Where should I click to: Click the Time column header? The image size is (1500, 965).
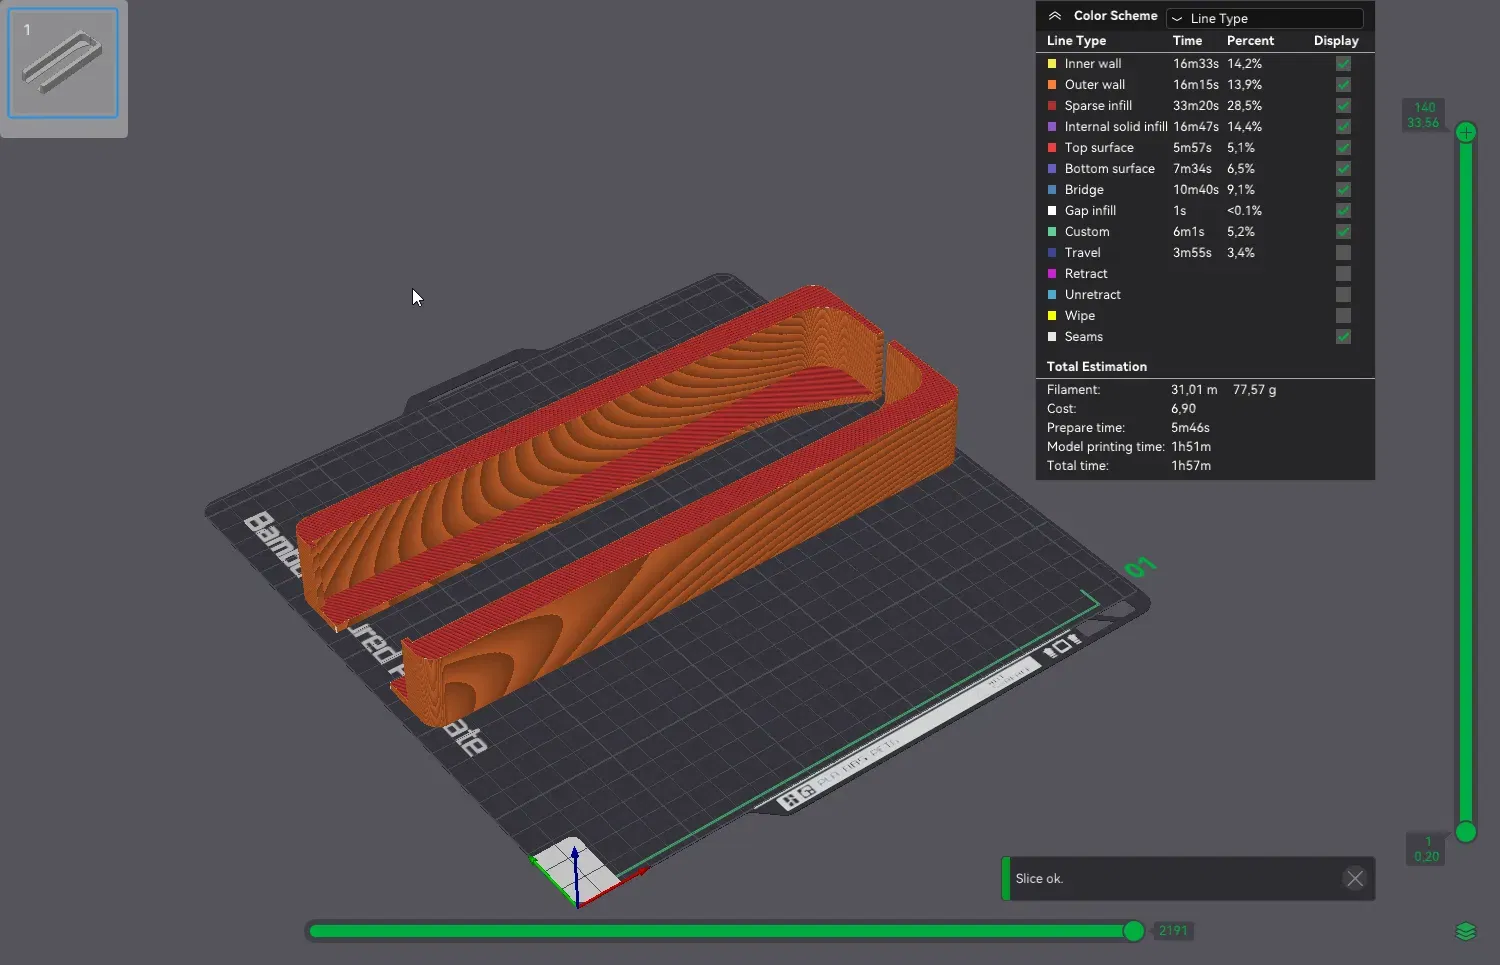[x=1187, y=41]
